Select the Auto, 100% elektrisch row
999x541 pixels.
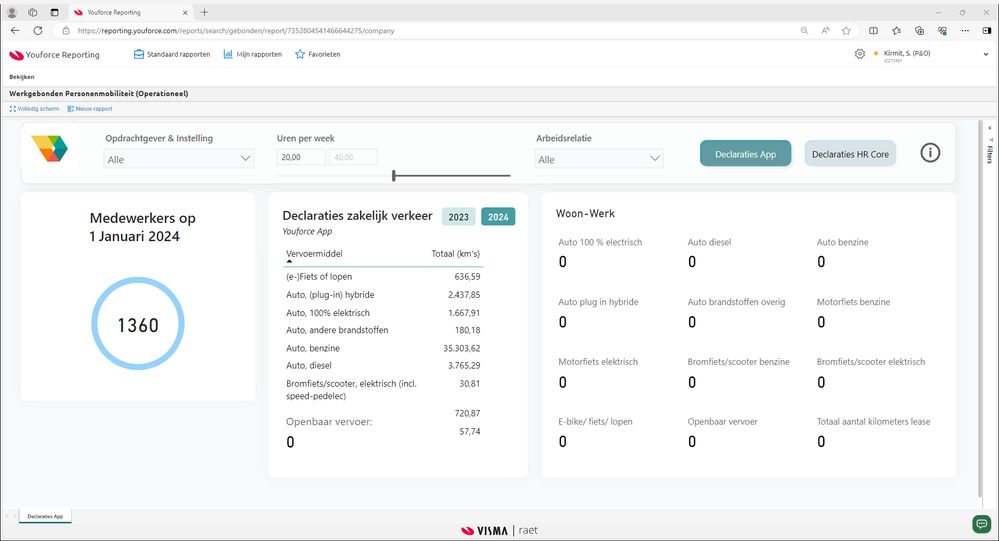pos(383,313)
